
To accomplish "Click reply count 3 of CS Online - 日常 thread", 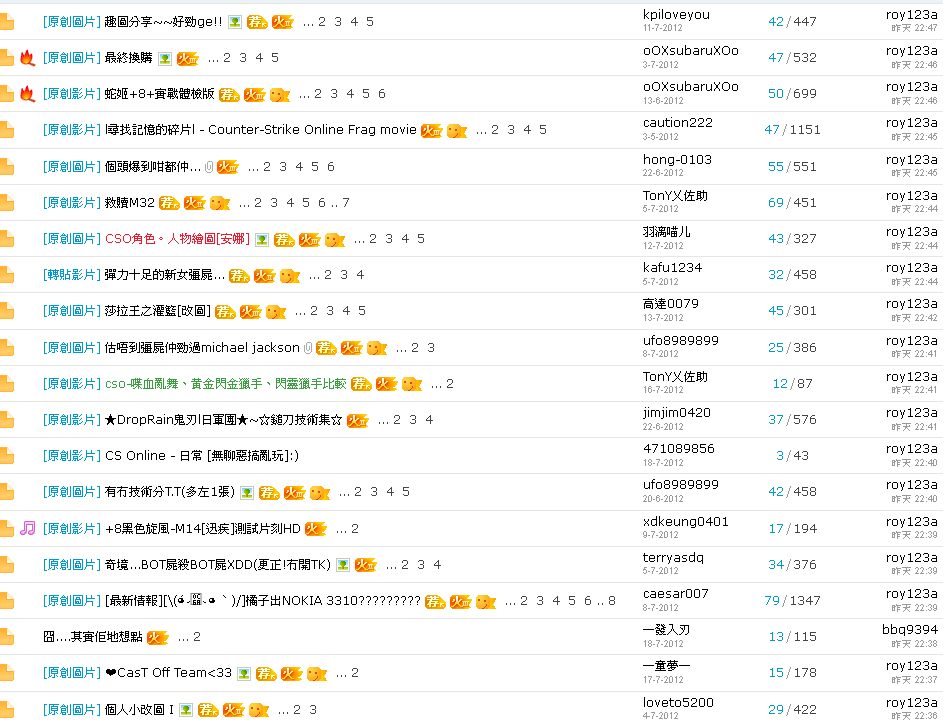I will [x=780, y=456].
